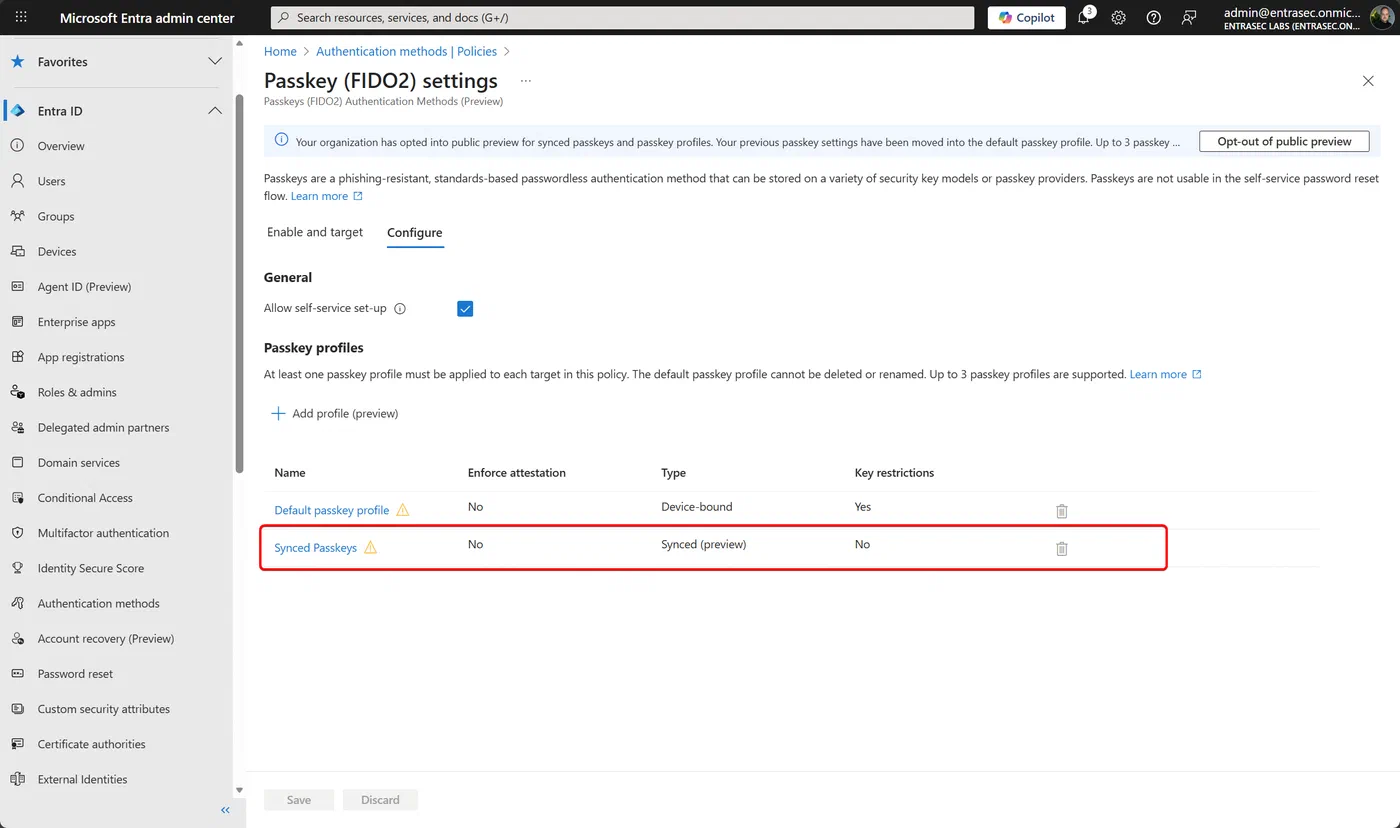Image resolution: width=1400 pixels, height=828 pixels.
Task: Switch to Enable and target tab
Action: [x=315, y=232]
